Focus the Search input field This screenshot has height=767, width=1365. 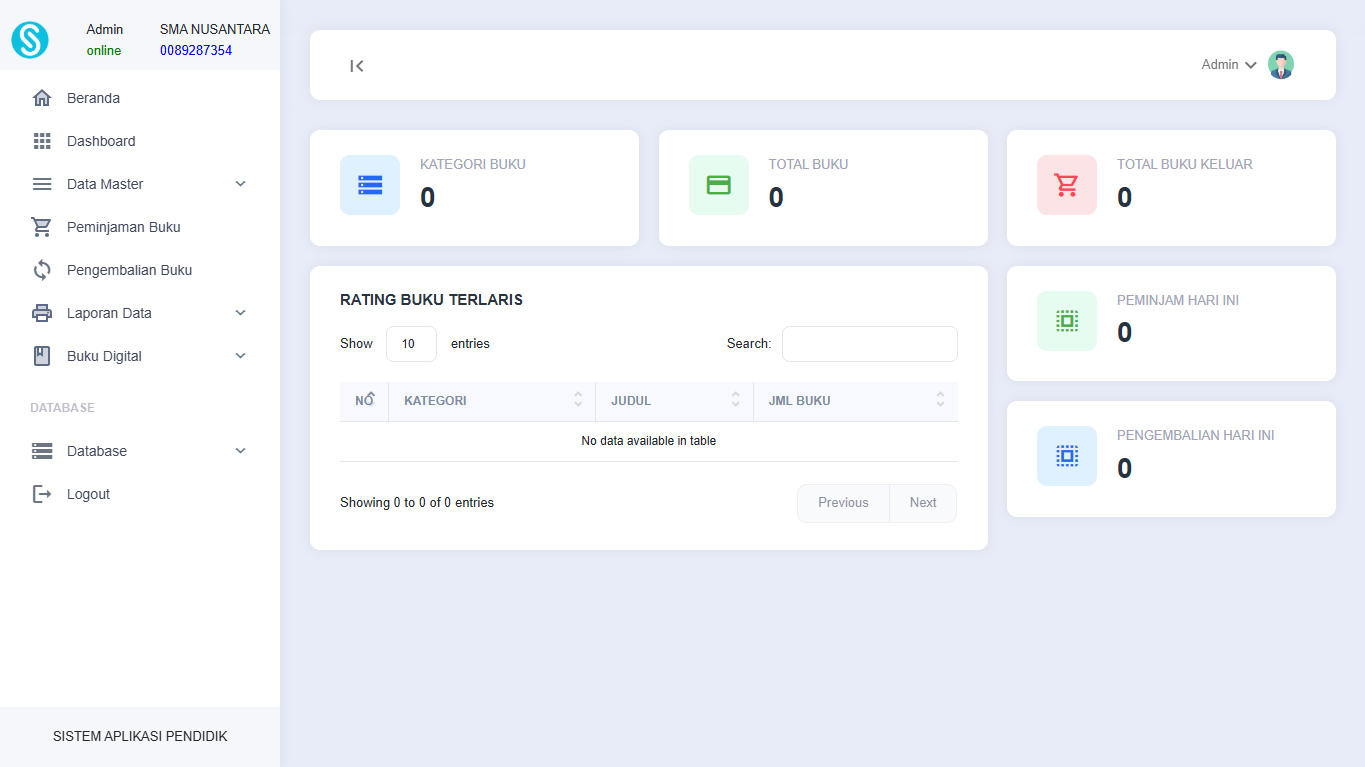click(869, 344)
